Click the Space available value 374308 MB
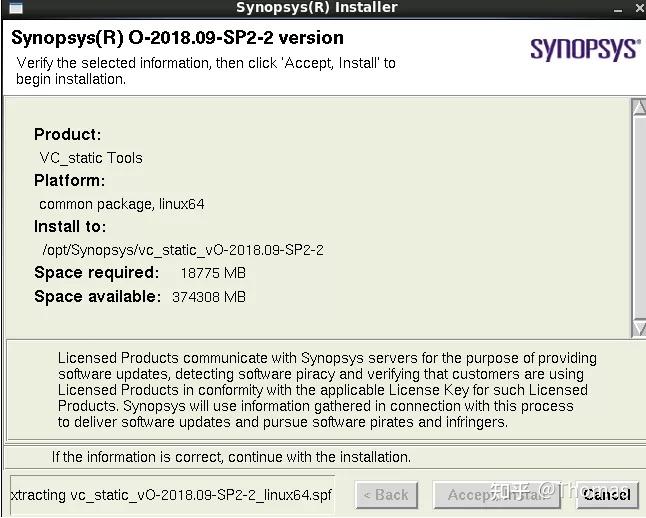This screenshot has width=646, height=518. 209,297
